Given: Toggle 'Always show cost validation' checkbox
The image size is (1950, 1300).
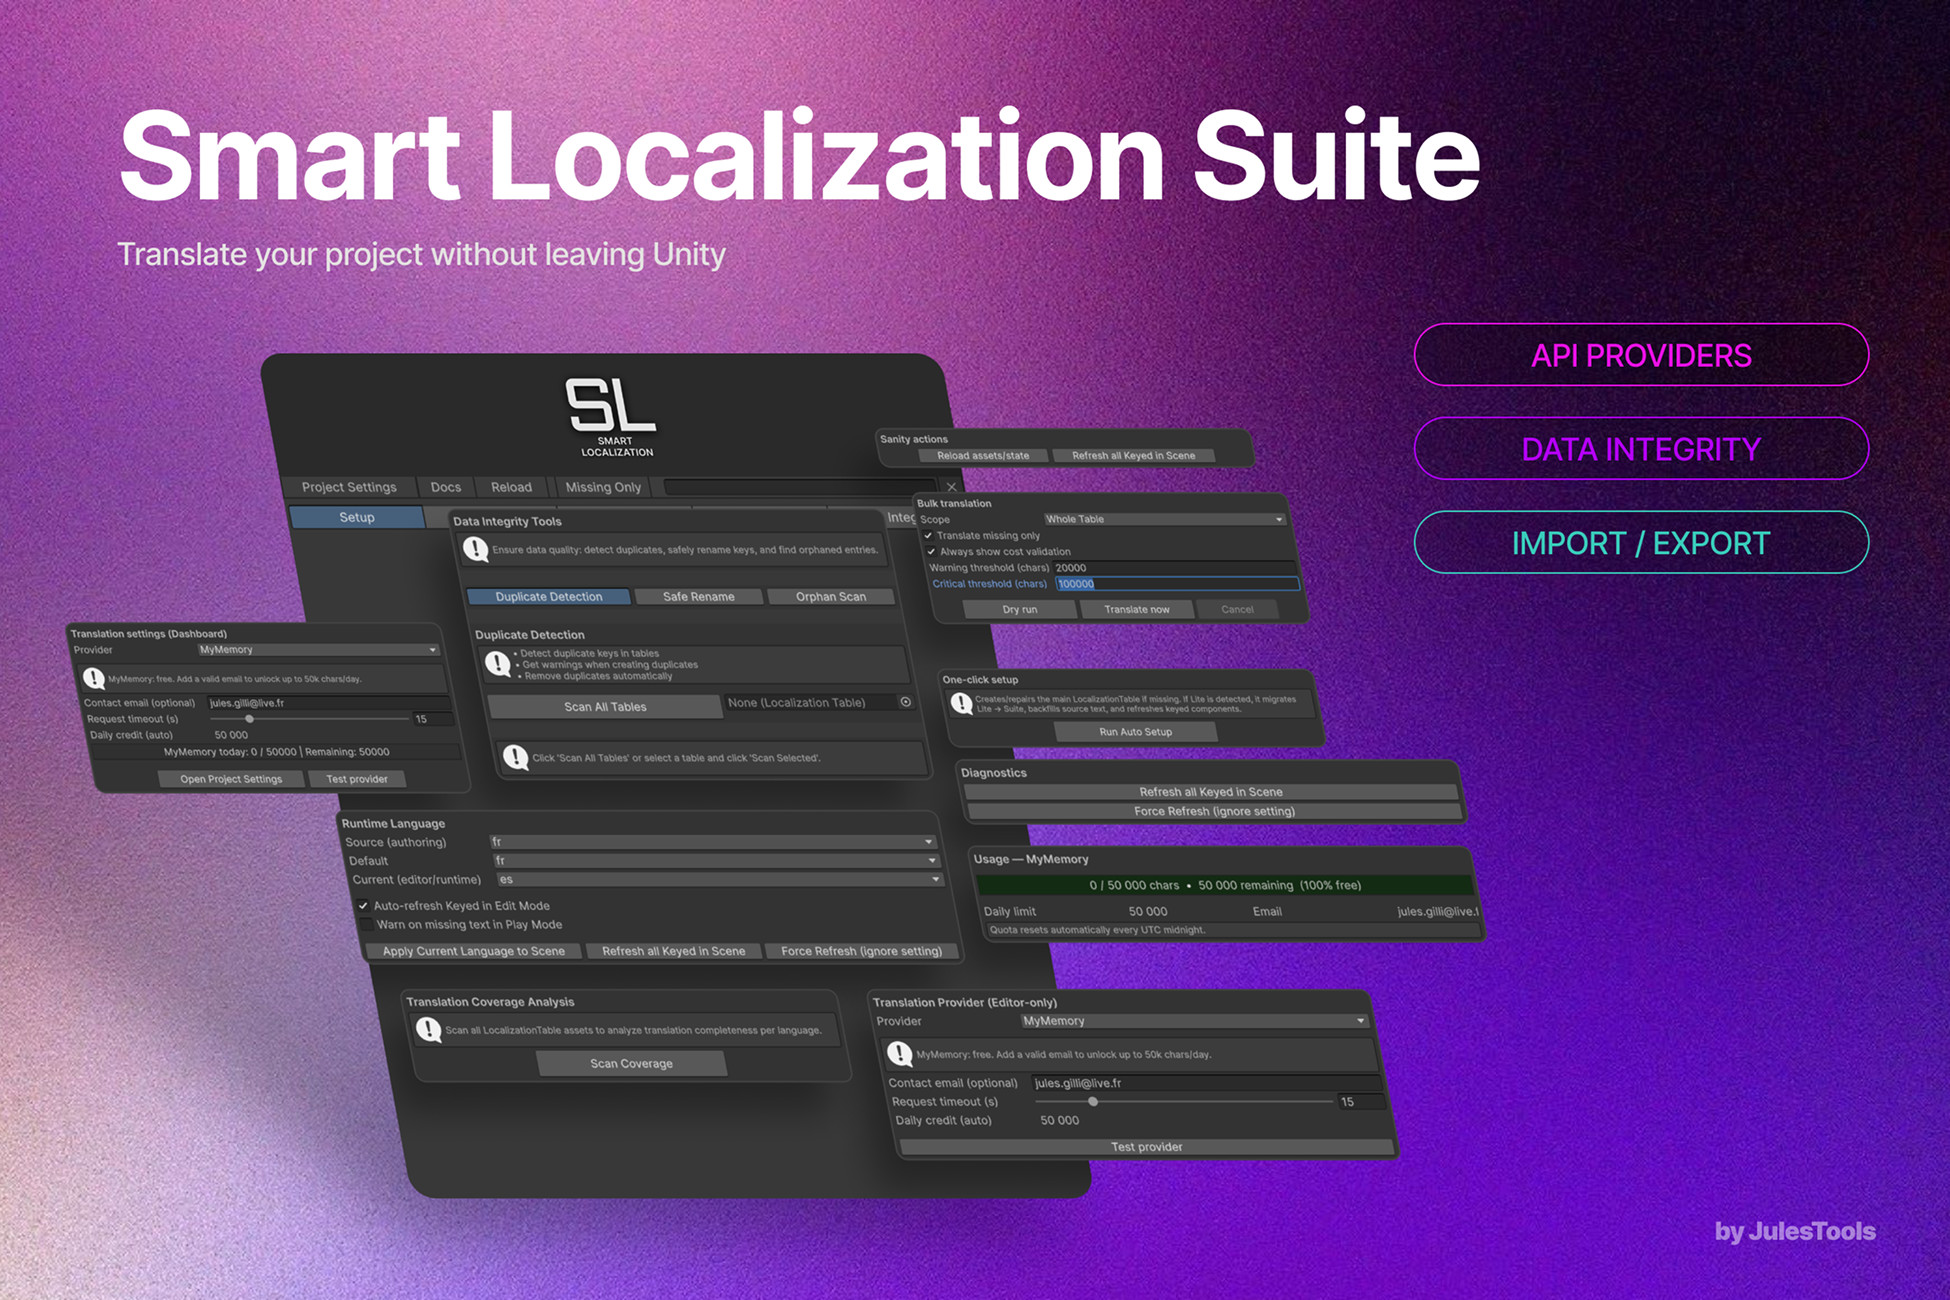Looking at the screenshot, I should (x=931, y=551).
